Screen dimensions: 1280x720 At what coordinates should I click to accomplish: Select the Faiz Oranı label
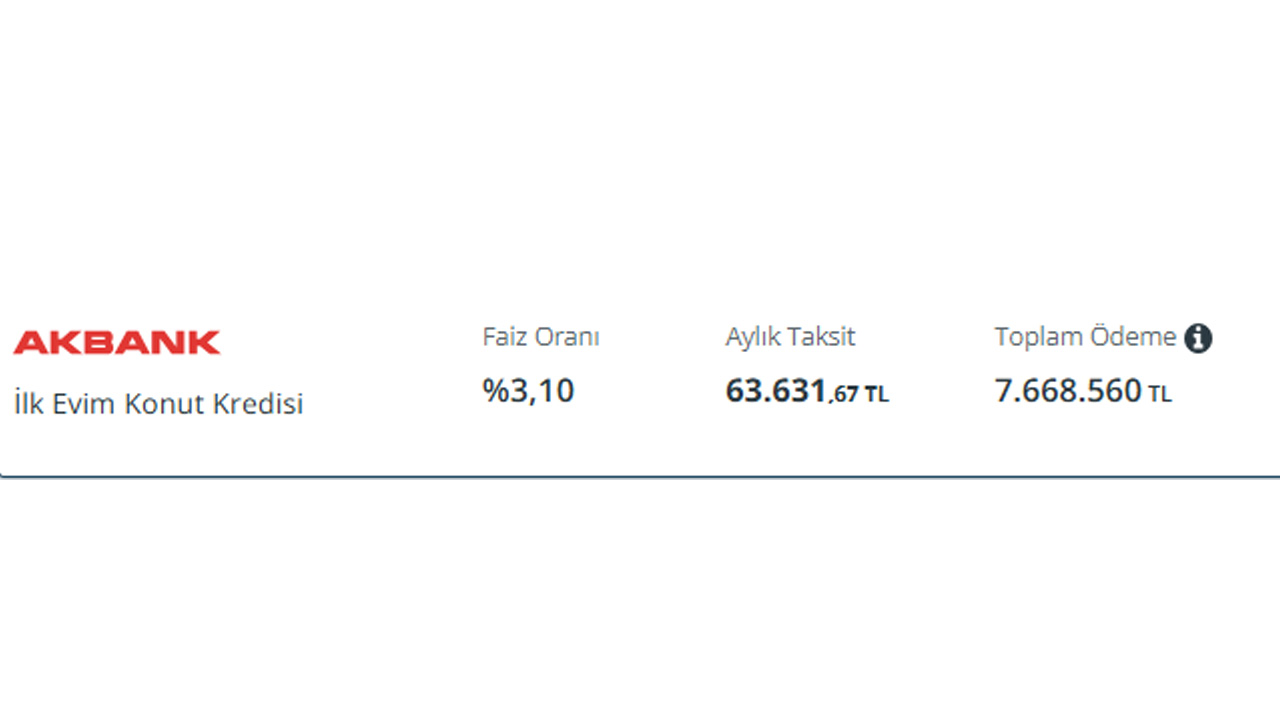pos(541,337)
